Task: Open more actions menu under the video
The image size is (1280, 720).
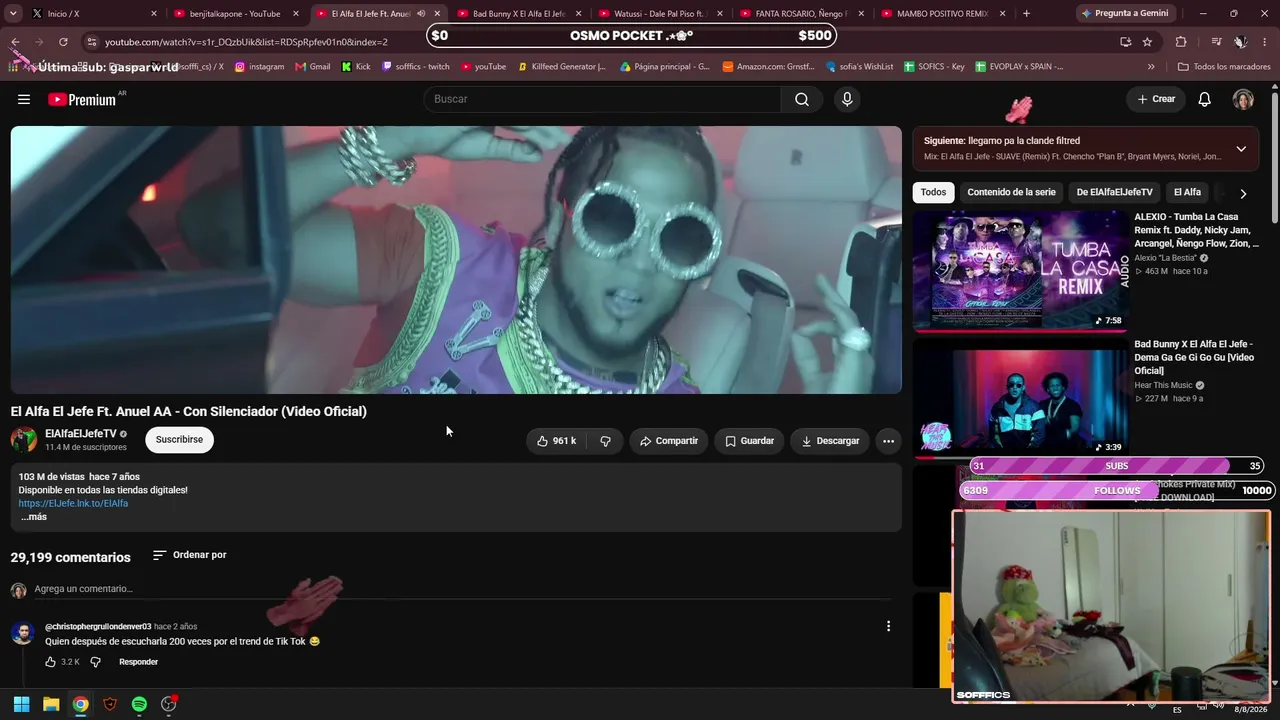Action: 888,441
